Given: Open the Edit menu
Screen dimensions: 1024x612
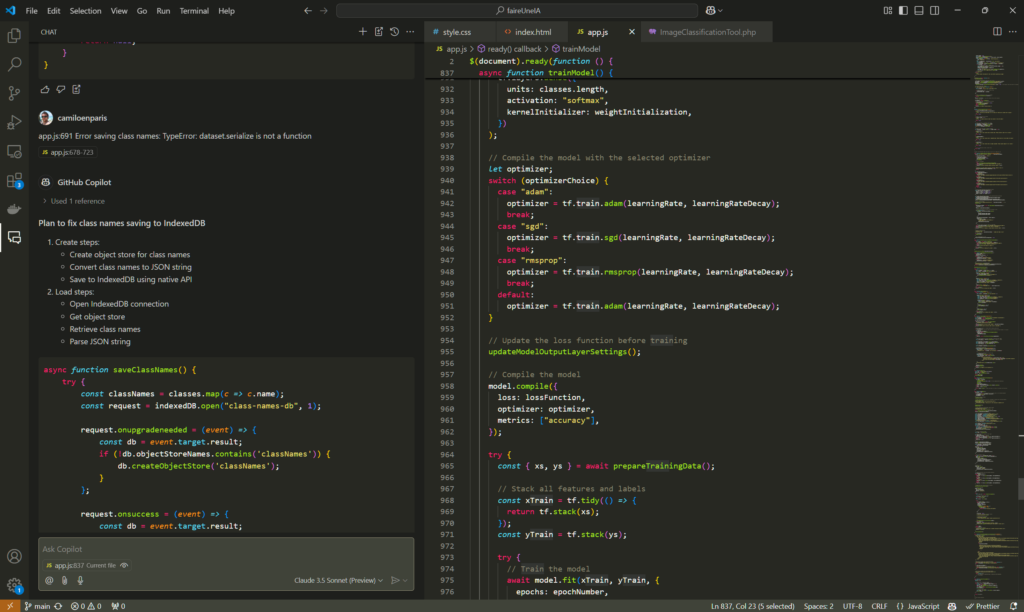Looking at the screenshot, I should pyautogui.click(x=54, y=10).
